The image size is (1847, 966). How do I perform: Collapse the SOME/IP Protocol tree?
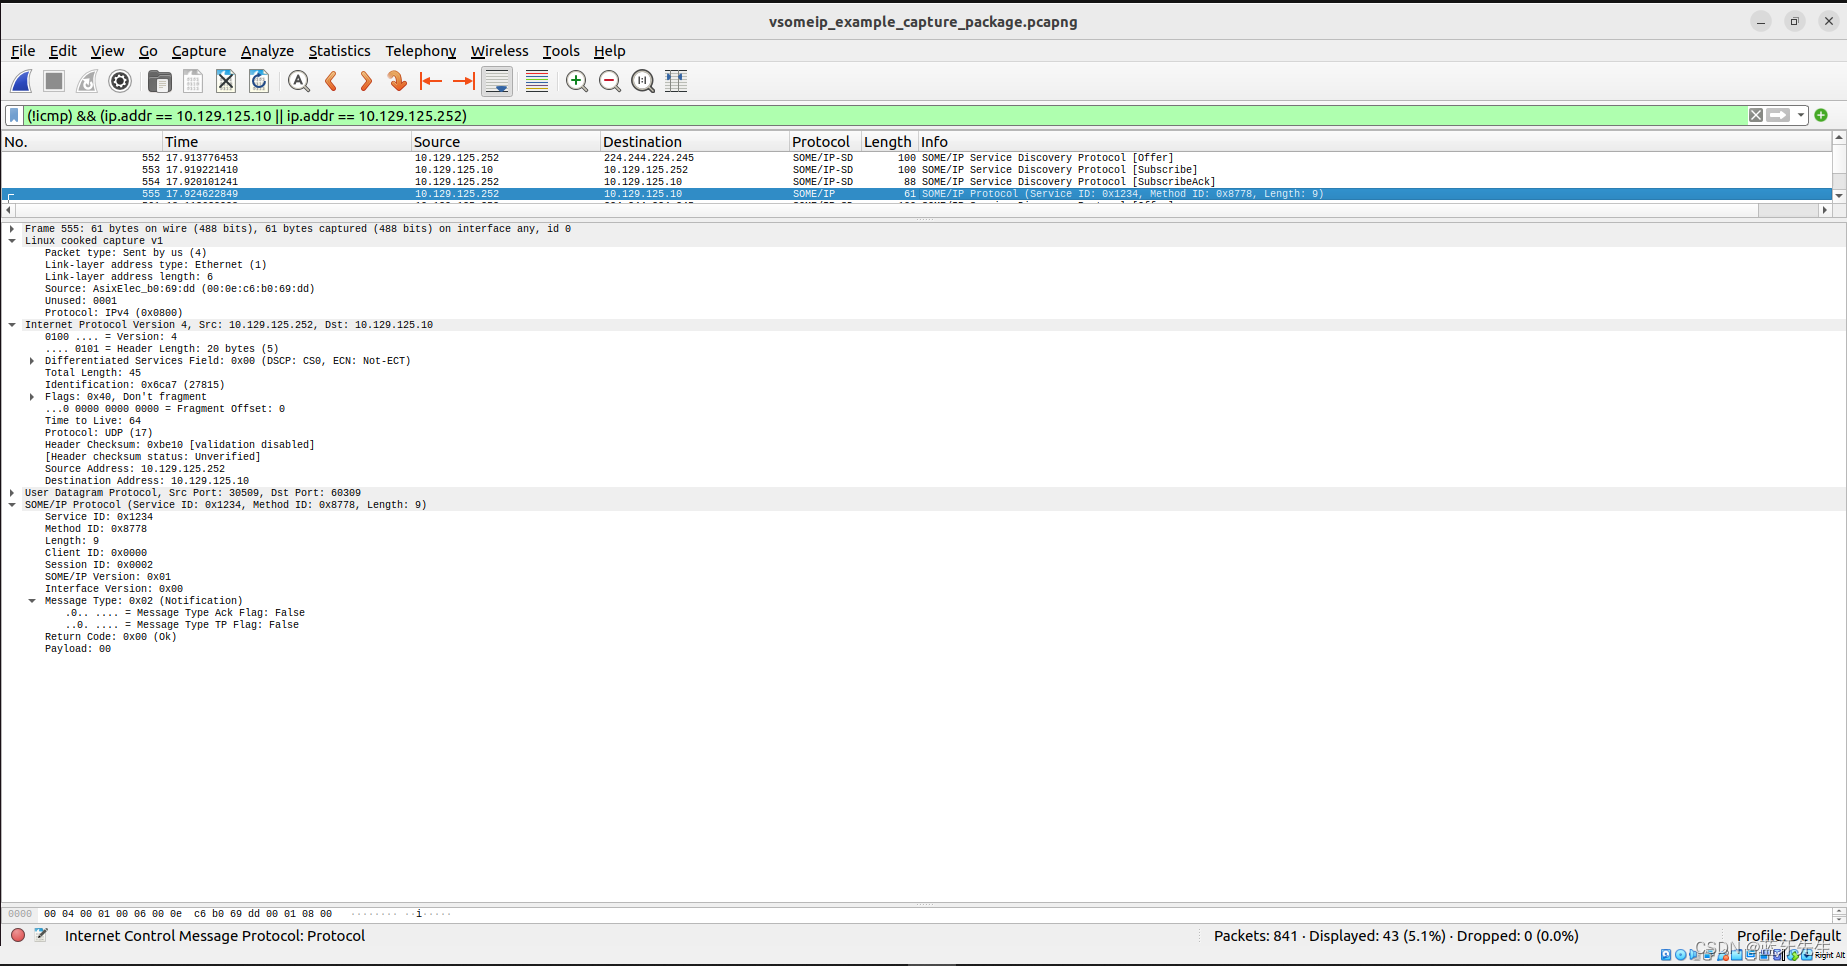11,504
